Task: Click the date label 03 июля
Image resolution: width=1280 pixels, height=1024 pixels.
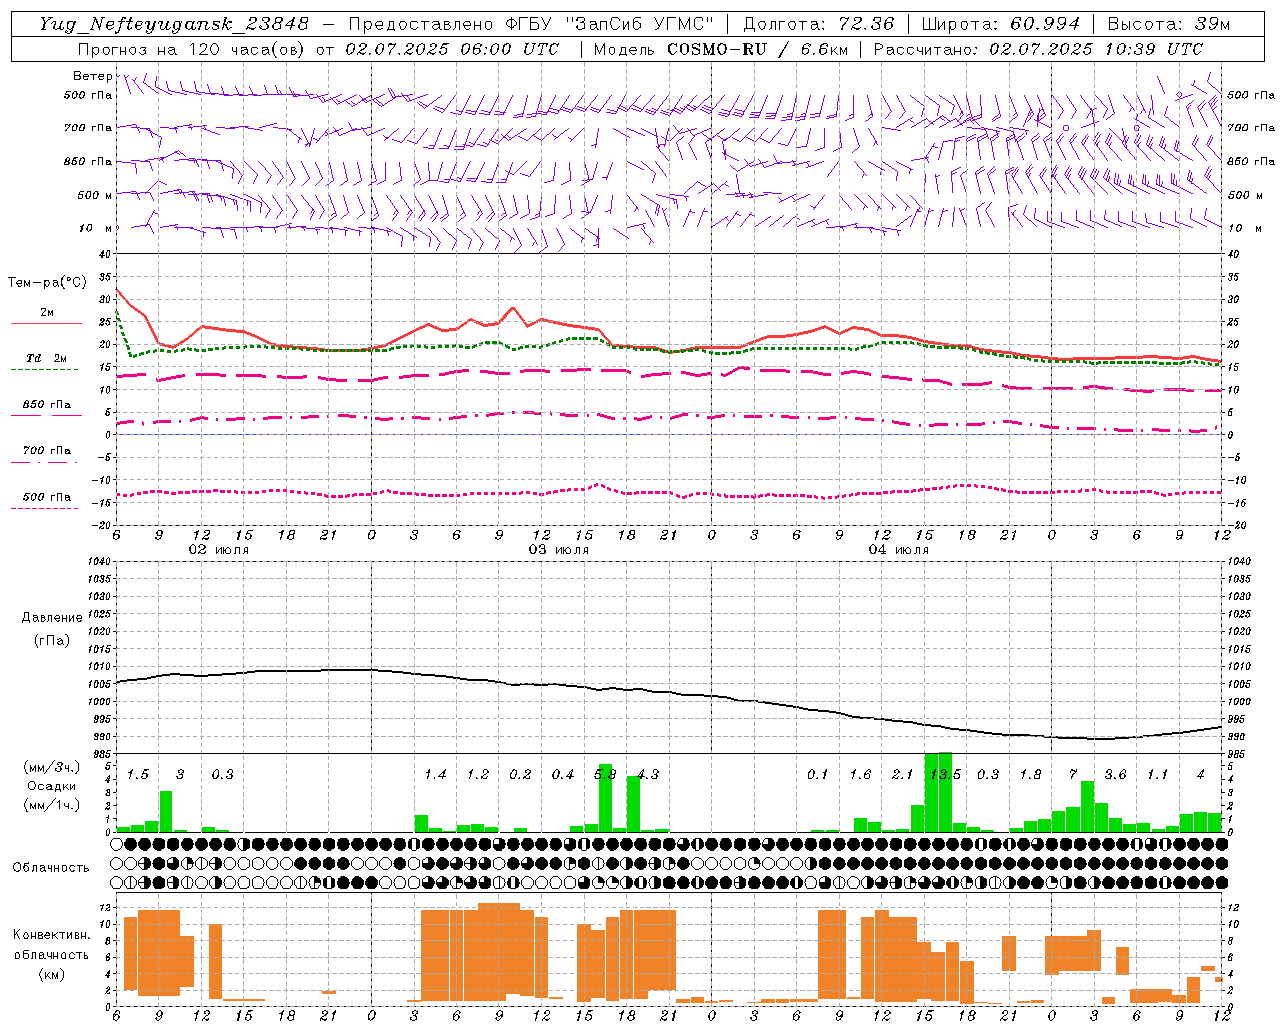Action: click(559, 550)
